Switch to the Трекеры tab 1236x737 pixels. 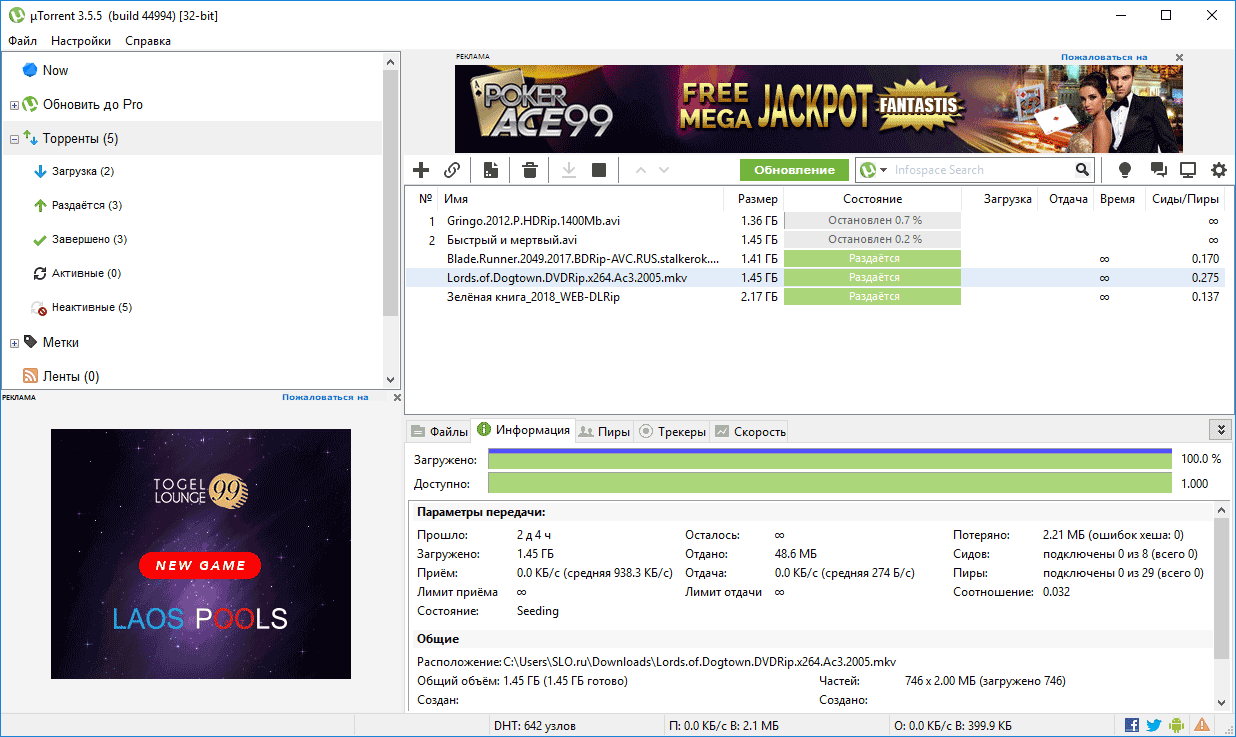click(672, 432)
